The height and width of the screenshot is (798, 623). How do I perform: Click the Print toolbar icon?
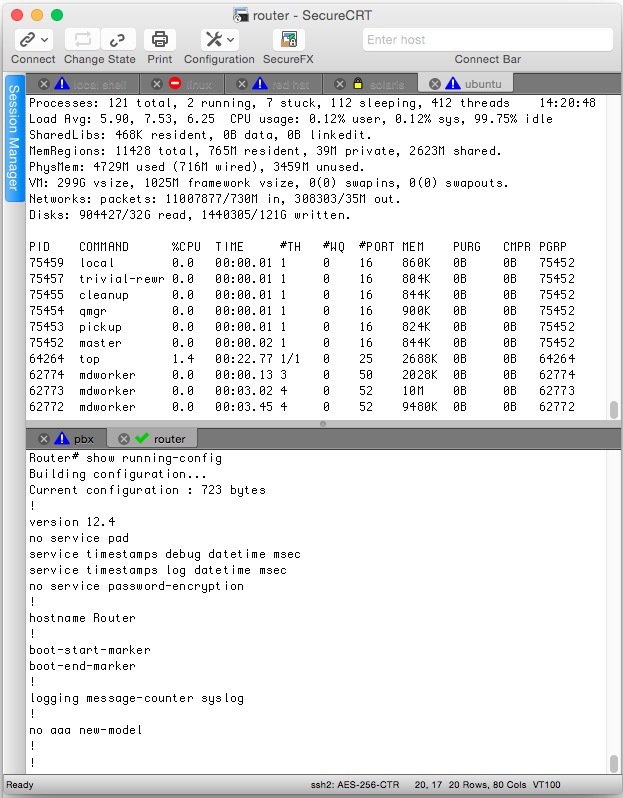pos(159,39)
